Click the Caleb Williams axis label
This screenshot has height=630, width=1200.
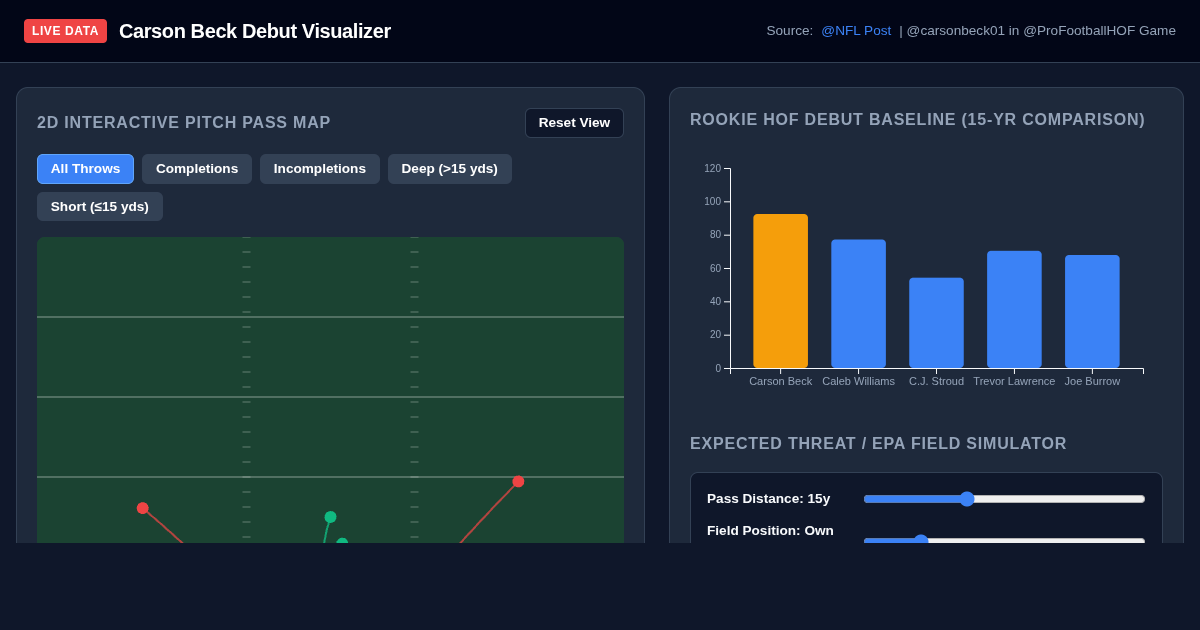858,381
